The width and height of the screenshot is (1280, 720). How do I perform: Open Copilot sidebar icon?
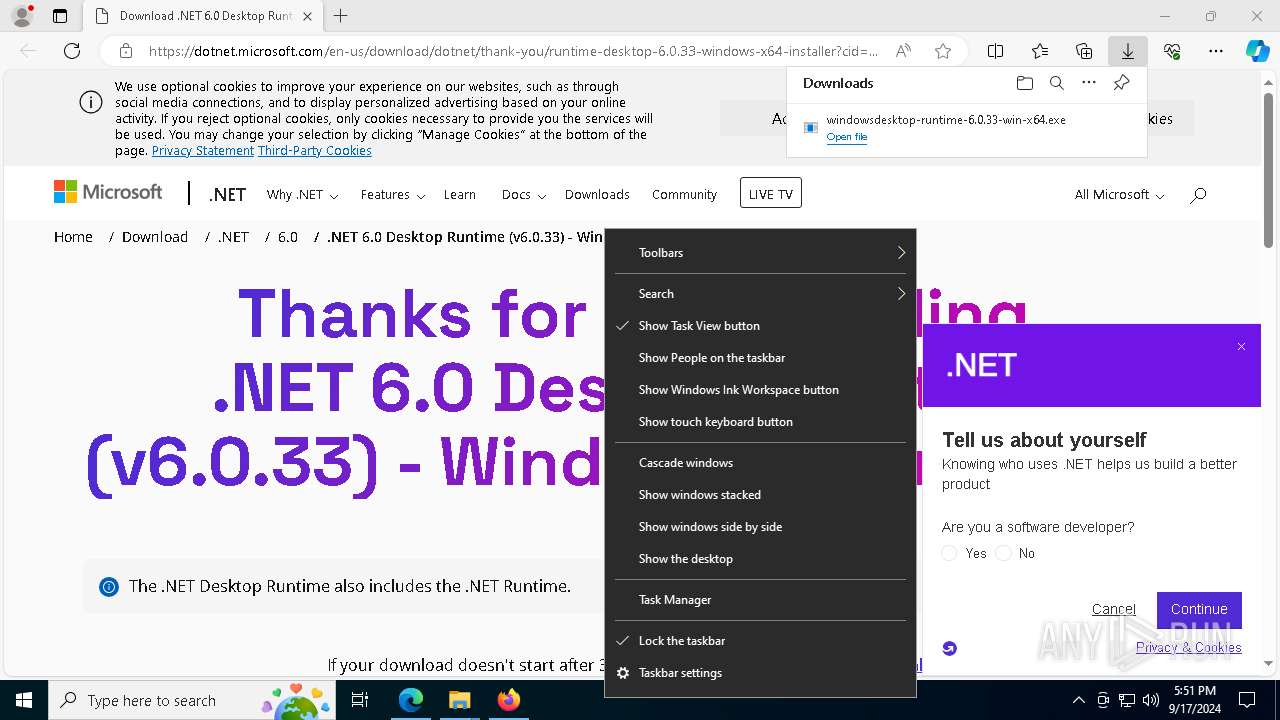click(x=1257, y=51)
